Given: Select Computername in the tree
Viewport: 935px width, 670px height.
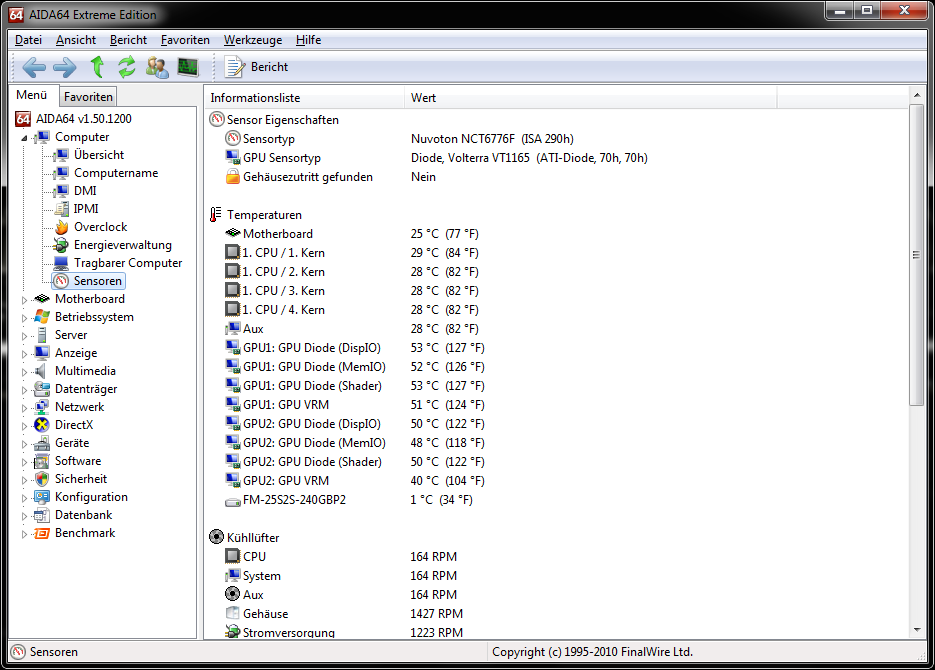Looking at the screenshot, I should [x=116, y=173].
